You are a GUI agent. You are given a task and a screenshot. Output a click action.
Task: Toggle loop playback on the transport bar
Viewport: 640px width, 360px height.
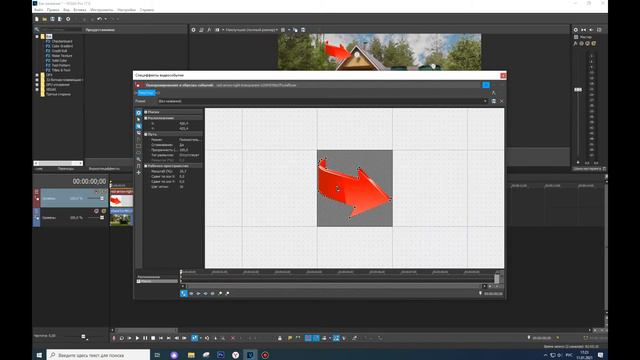click(x=122, y=338)
